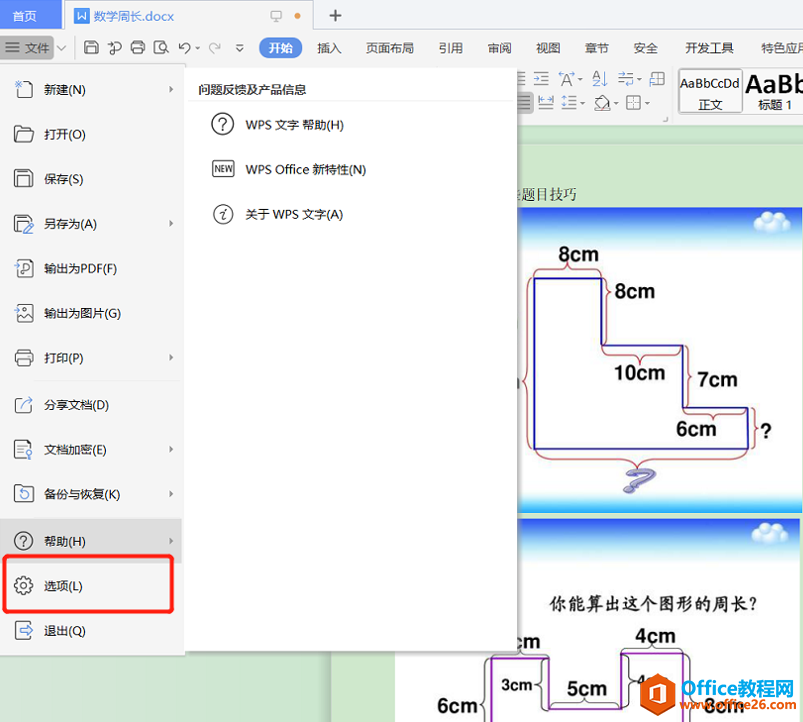
Task: Click the print icon in quick toolbar
Action: tap(138, 48)
